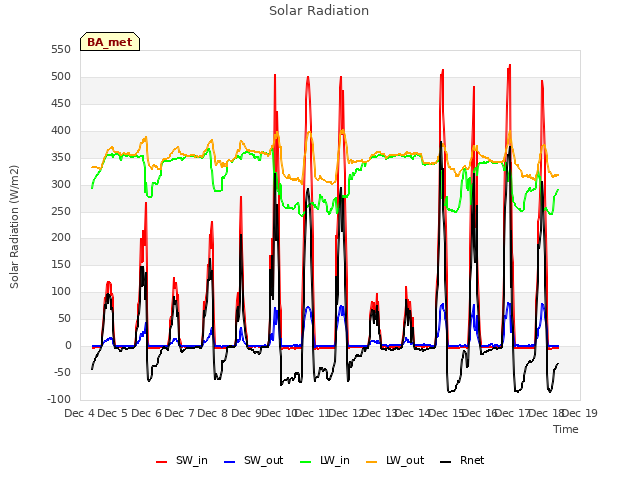Toggle the SW_out legend entry
The image size is (640, 480).
click(253, 460)
